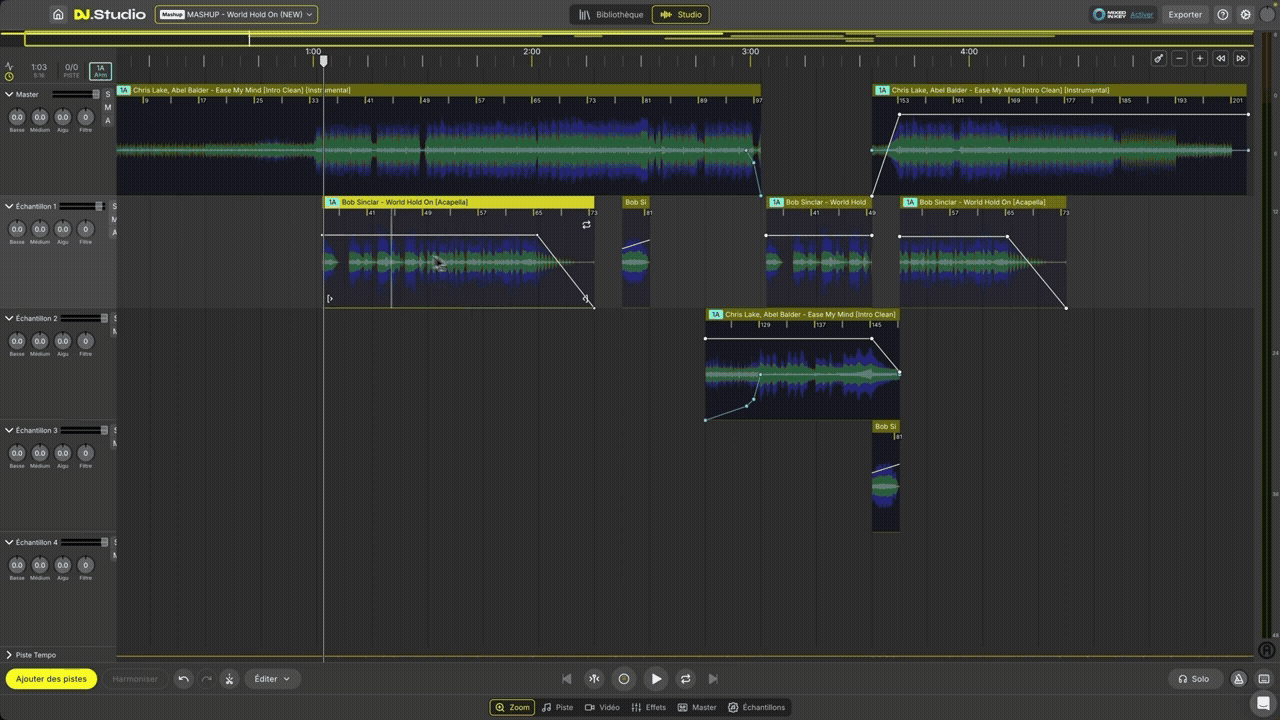Image resolution: width=1280 pixels, height=720 pixels.
Task: Open the help question mark icon
Action: pos(1223,15)
